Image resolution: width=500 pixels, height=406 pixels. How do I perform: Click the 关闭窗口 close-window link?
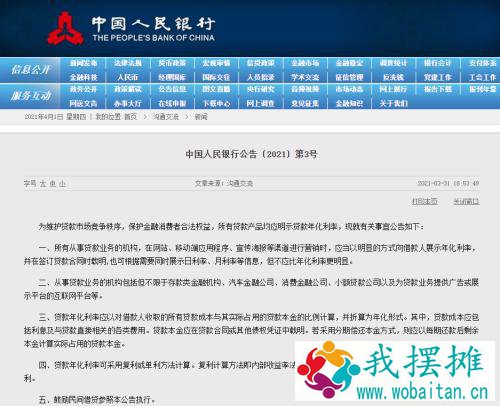pos(466,201)
